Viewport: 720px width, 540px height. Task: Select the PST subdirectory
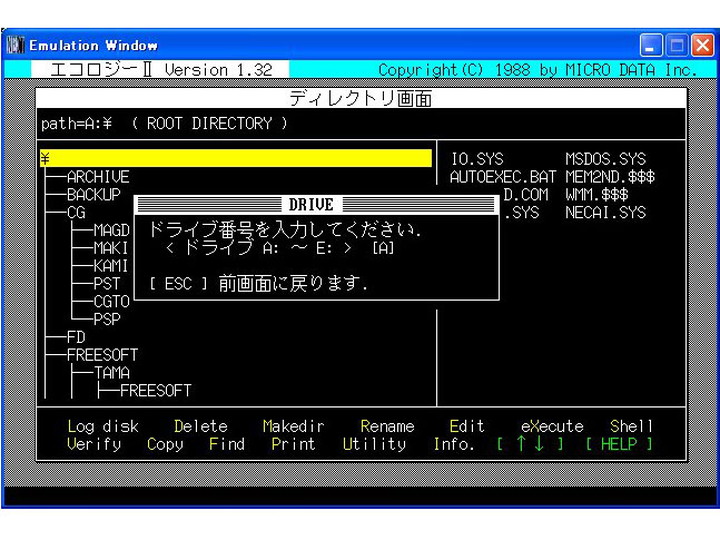click(x=107, y=284)
